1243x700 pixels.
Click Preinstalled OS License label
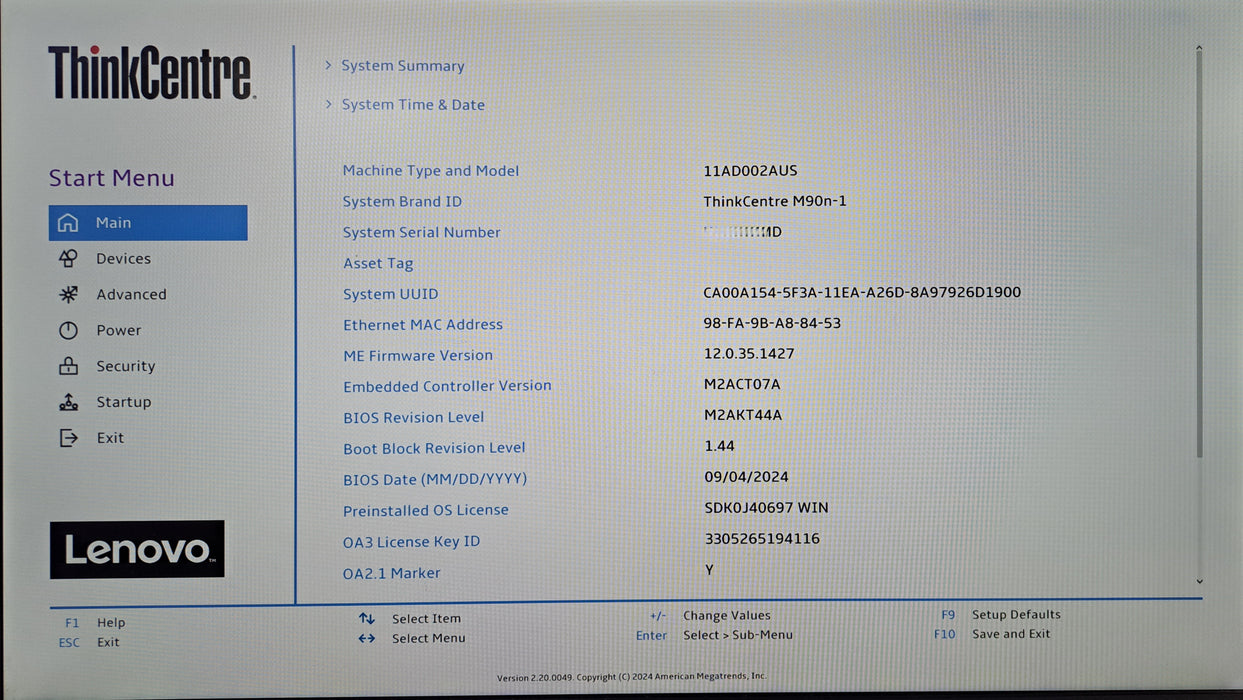pos(426,511)
